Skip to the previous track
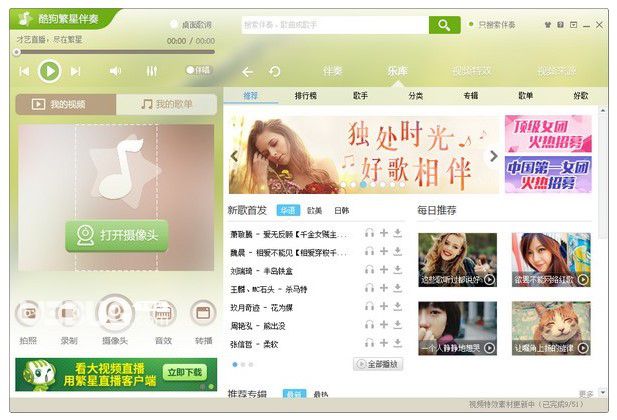The image size is (617, 420). pyautogui.click(x=24, y=71)
